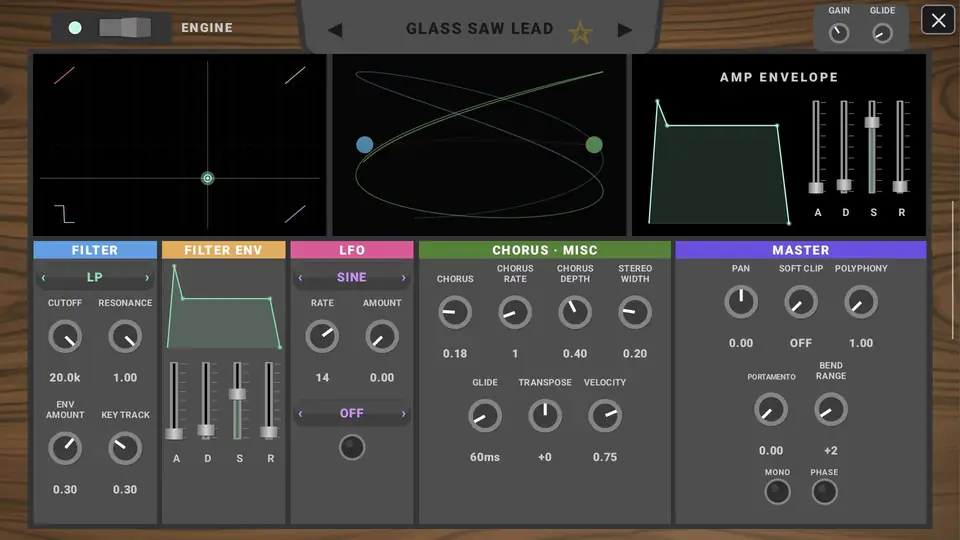Viewport: 960px width, 540px height.
Task: Click the amp envelope Sustain slider handle
Action: click(872, 122)
